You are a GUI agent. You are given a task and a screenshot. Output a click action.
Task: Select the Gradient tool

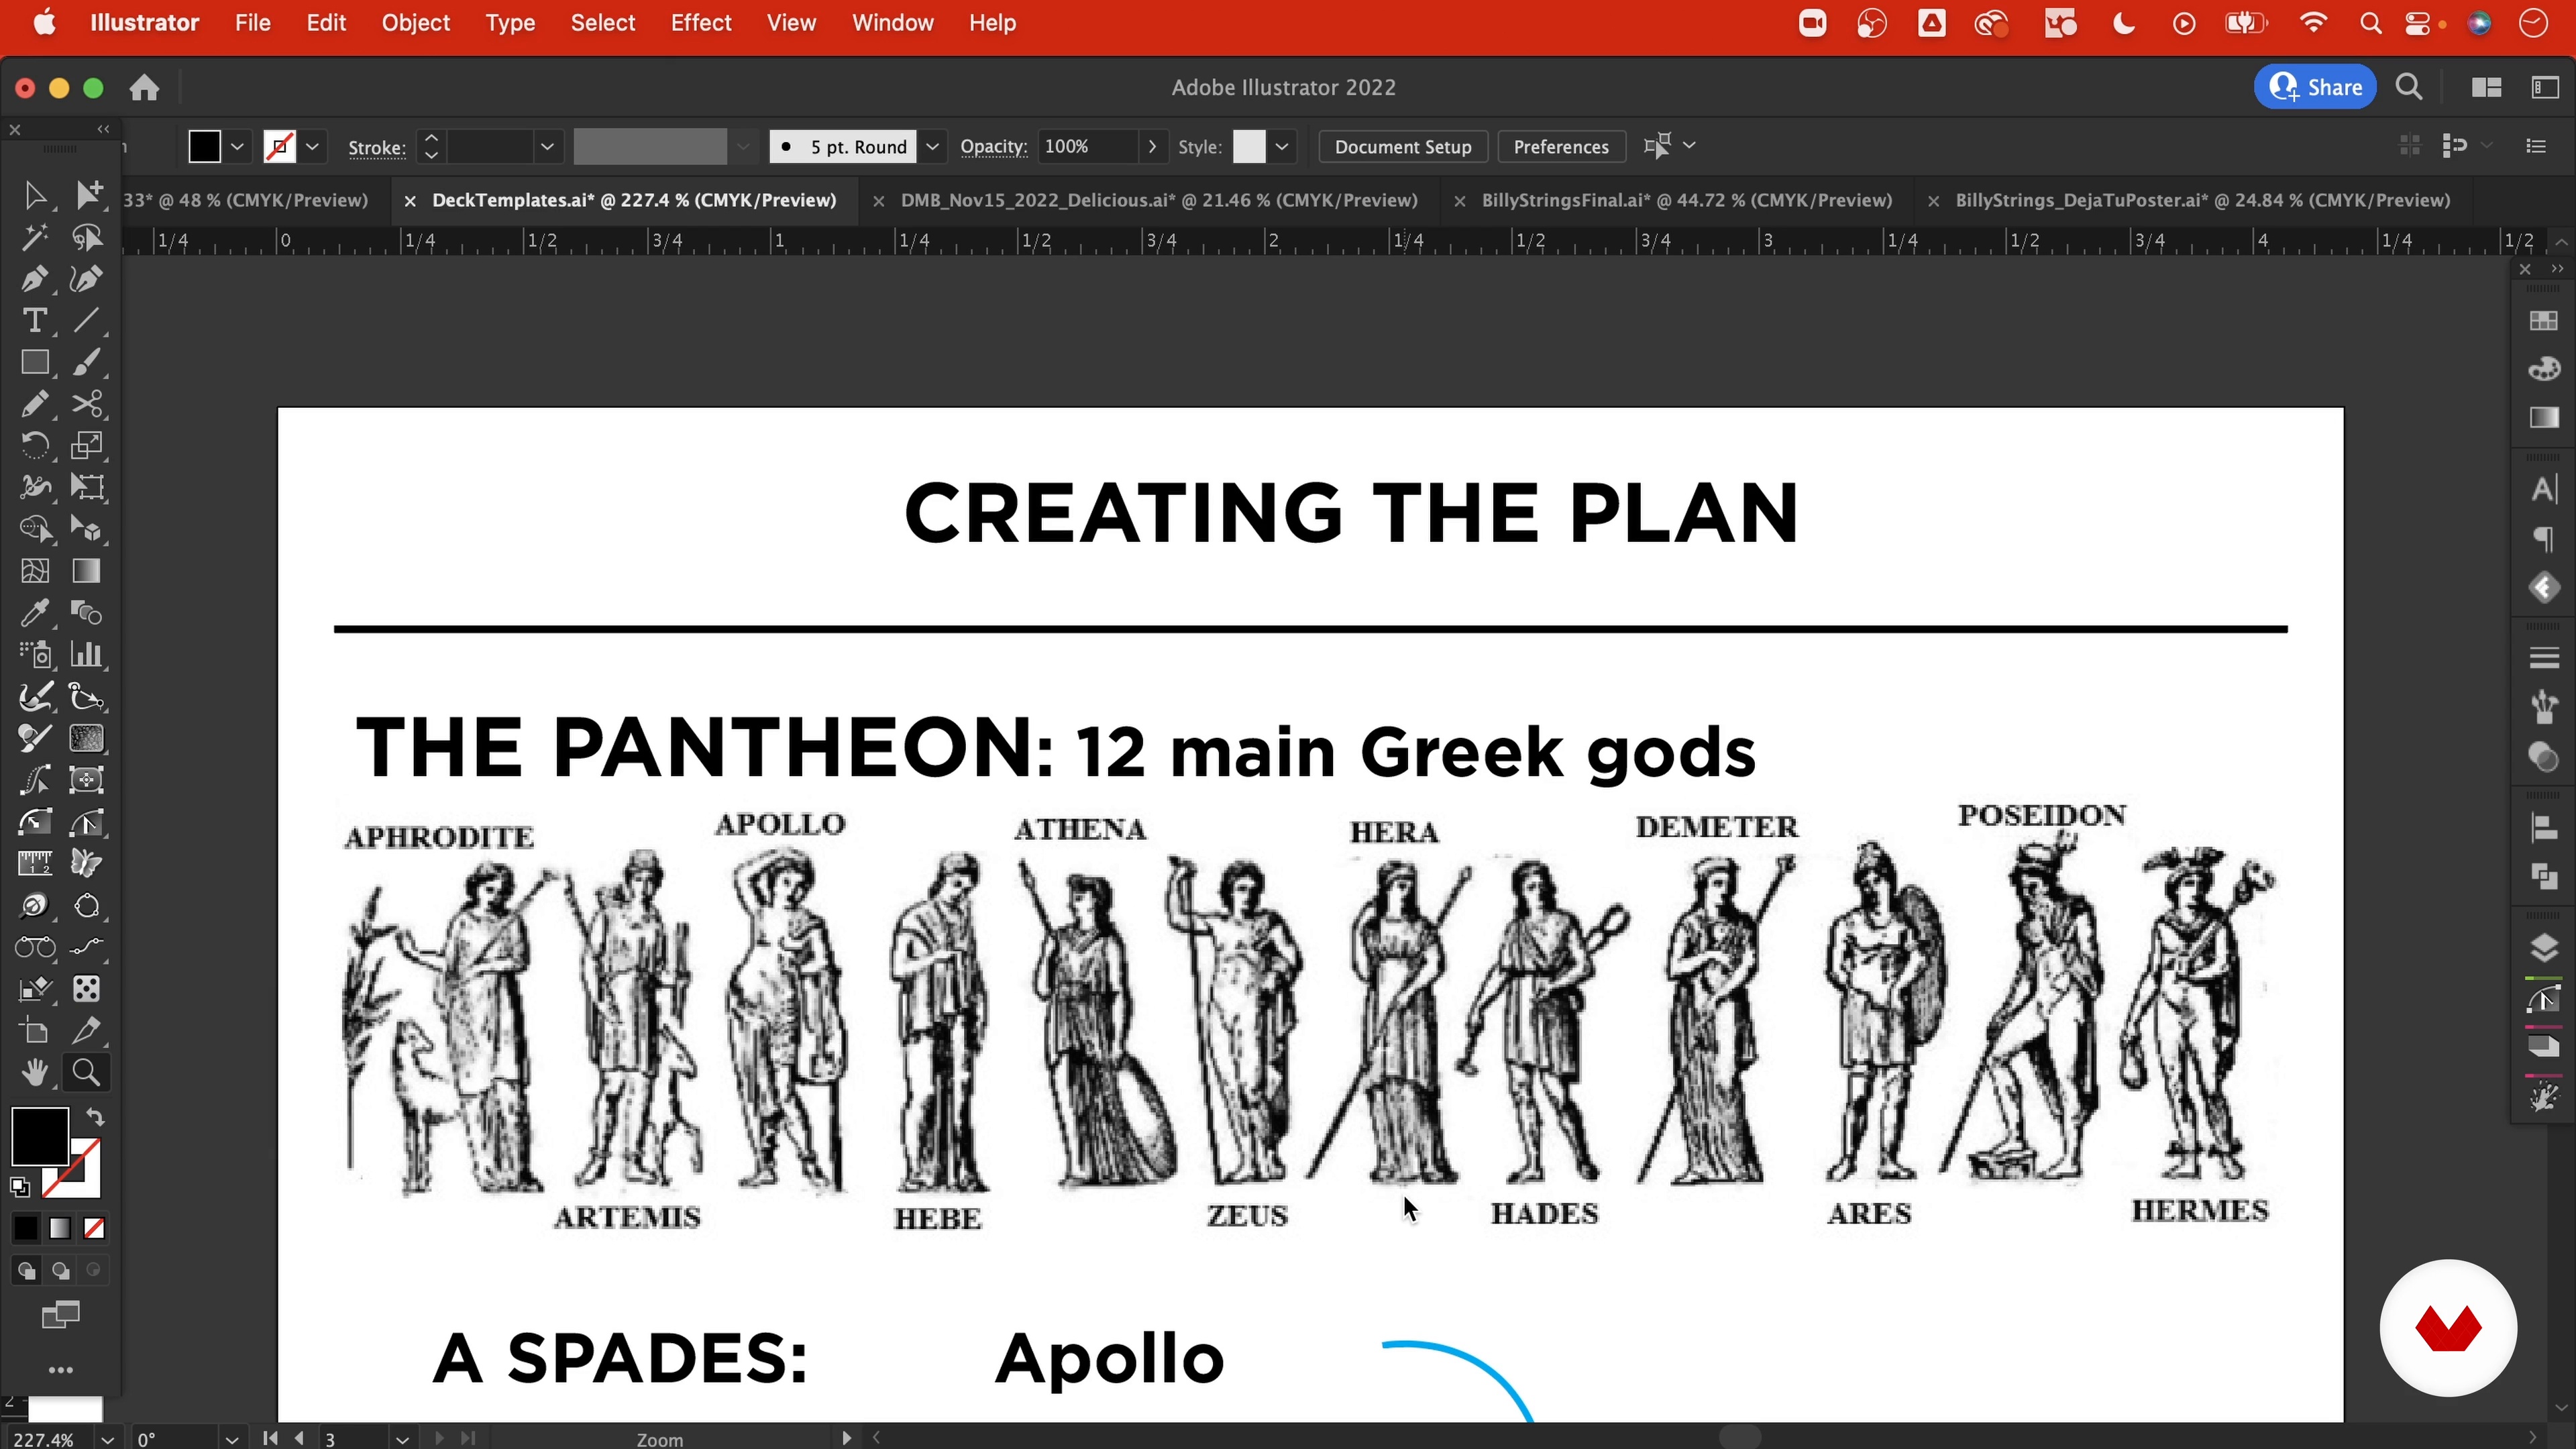pos(88,571)
